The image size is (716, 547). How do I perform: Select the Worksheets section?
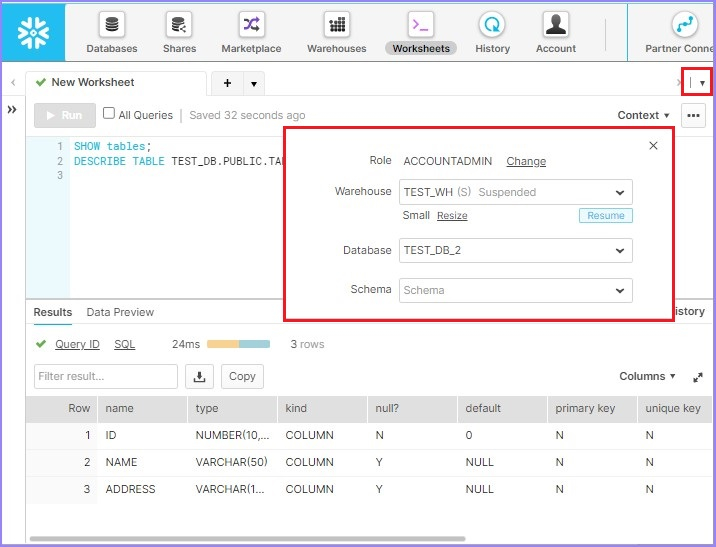[421, 32]
